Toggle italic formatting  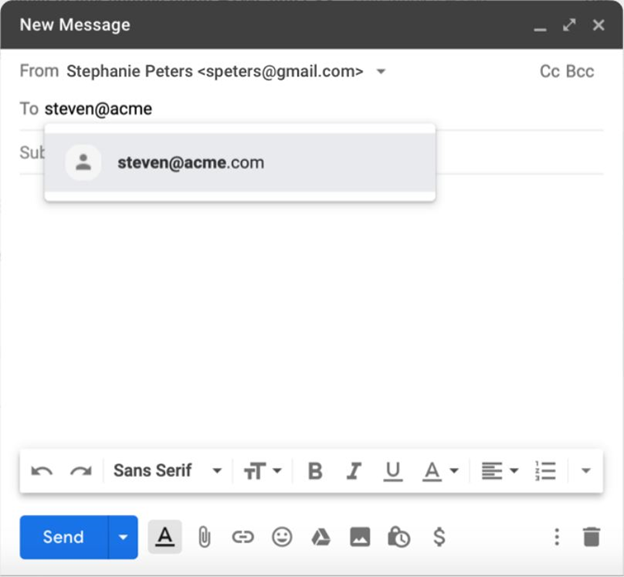click(353, 471)
